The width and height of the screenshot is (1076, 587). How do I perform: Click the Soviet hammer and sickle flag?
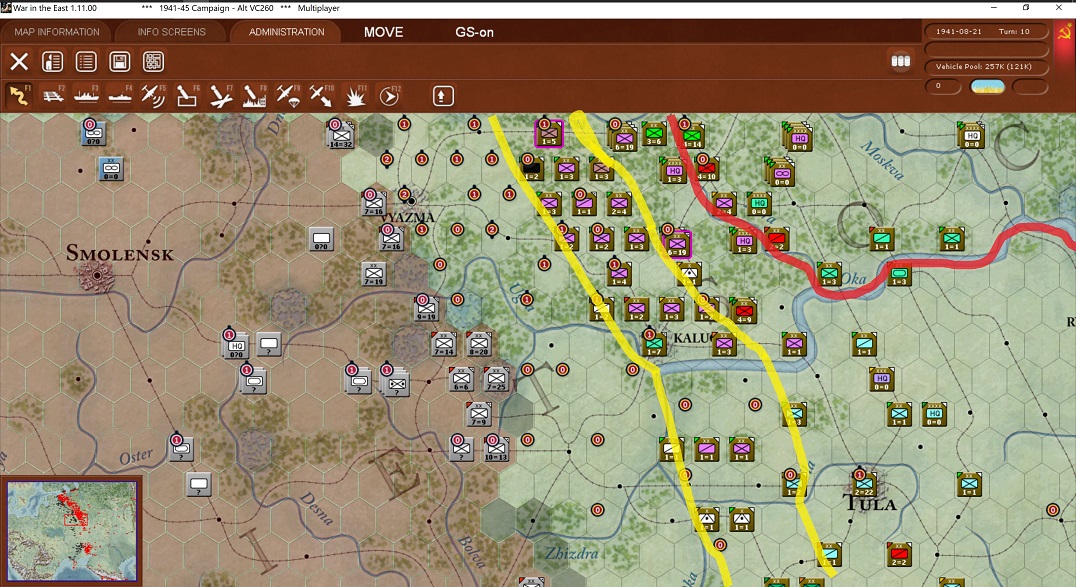(x=1066, y=33)
